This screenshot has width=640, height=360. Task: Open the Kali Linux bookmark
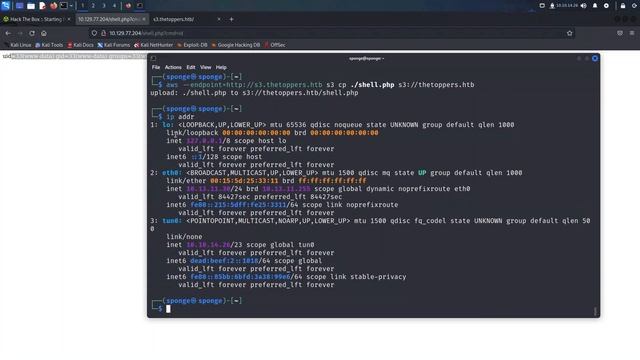[18, 45]
